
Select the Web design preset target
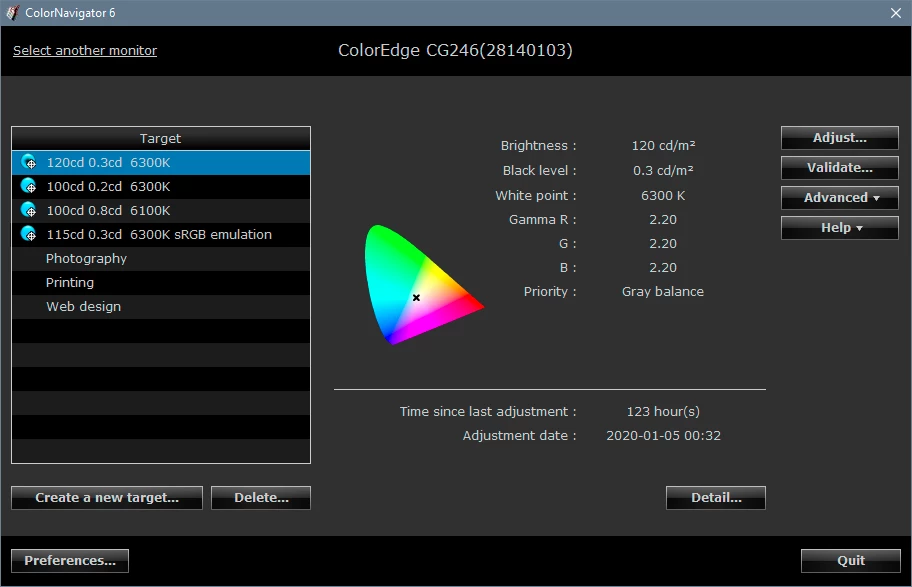tap(161, 306)
